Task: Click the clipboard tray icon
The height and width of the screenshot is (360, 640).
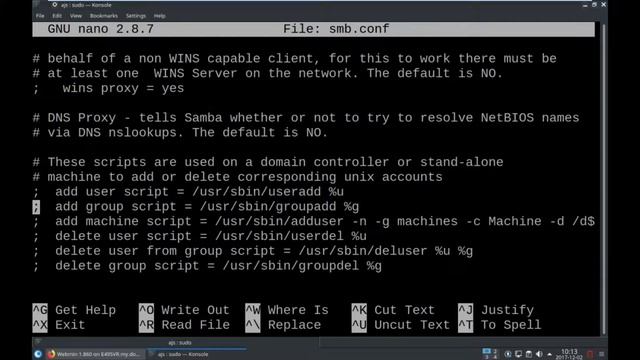Action: [529, 354]
